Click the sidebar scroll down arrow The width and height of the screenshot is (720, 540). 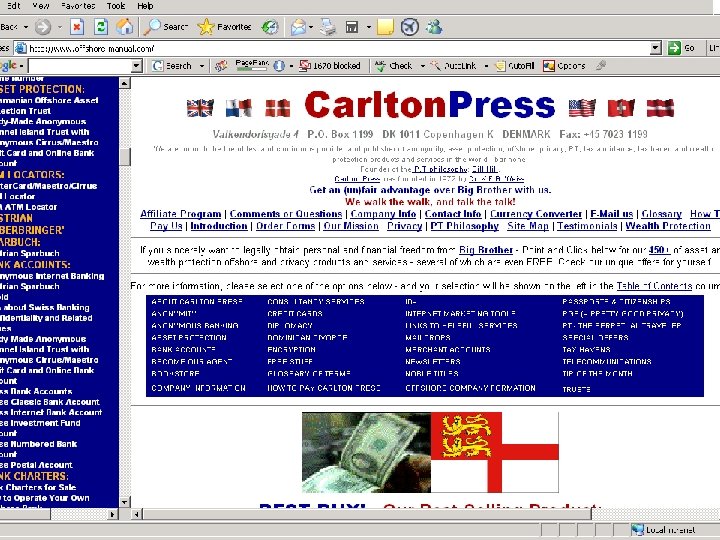click(x=124, y=502)
